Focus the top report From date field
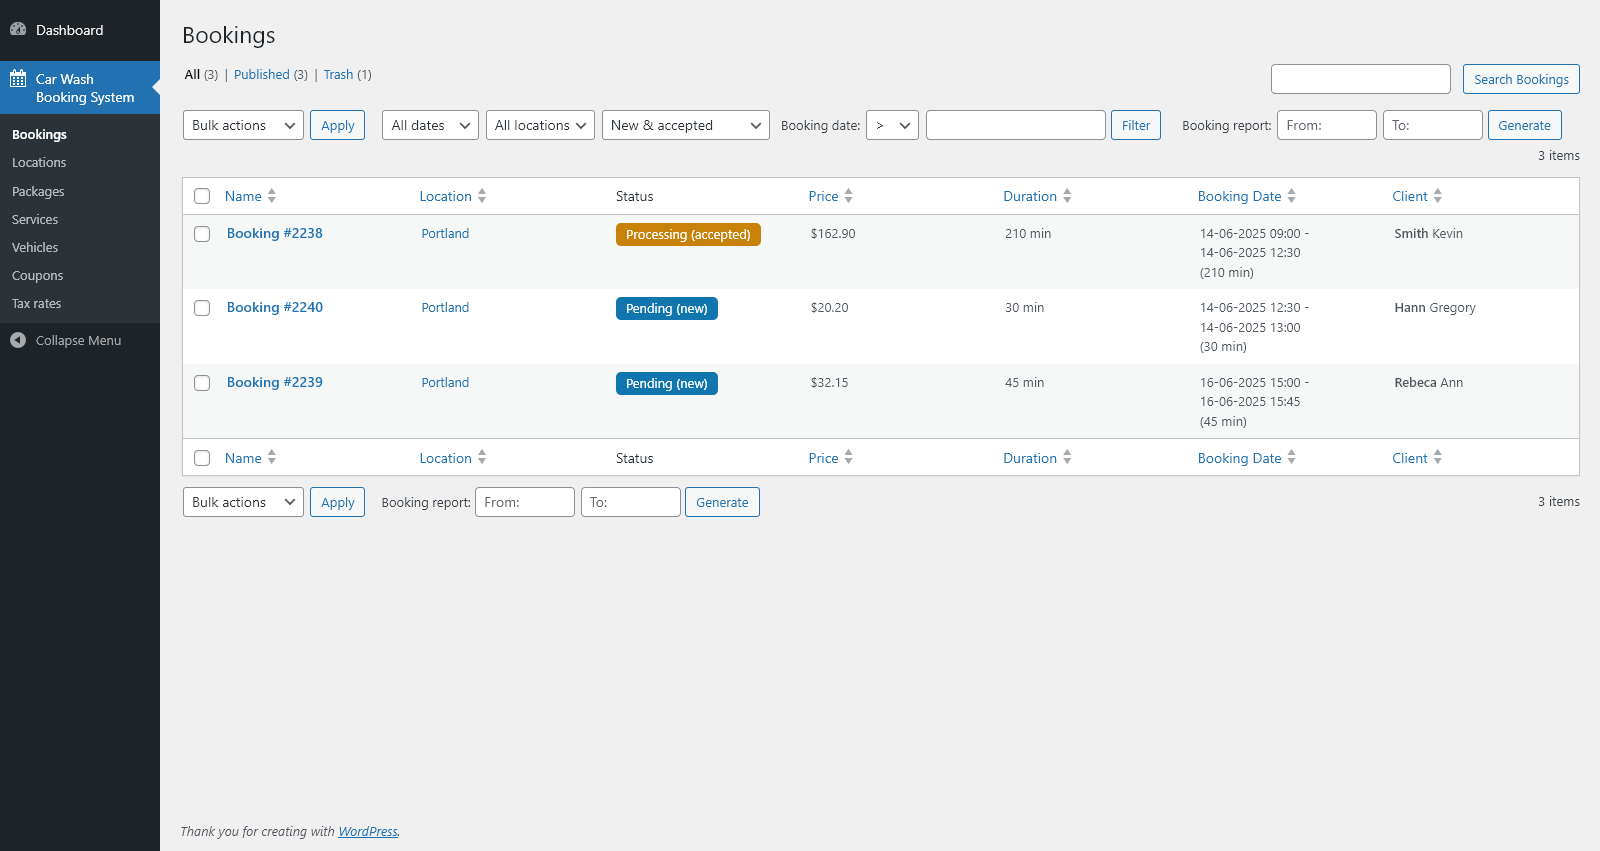The image size is (1600, 851). 1327,125
